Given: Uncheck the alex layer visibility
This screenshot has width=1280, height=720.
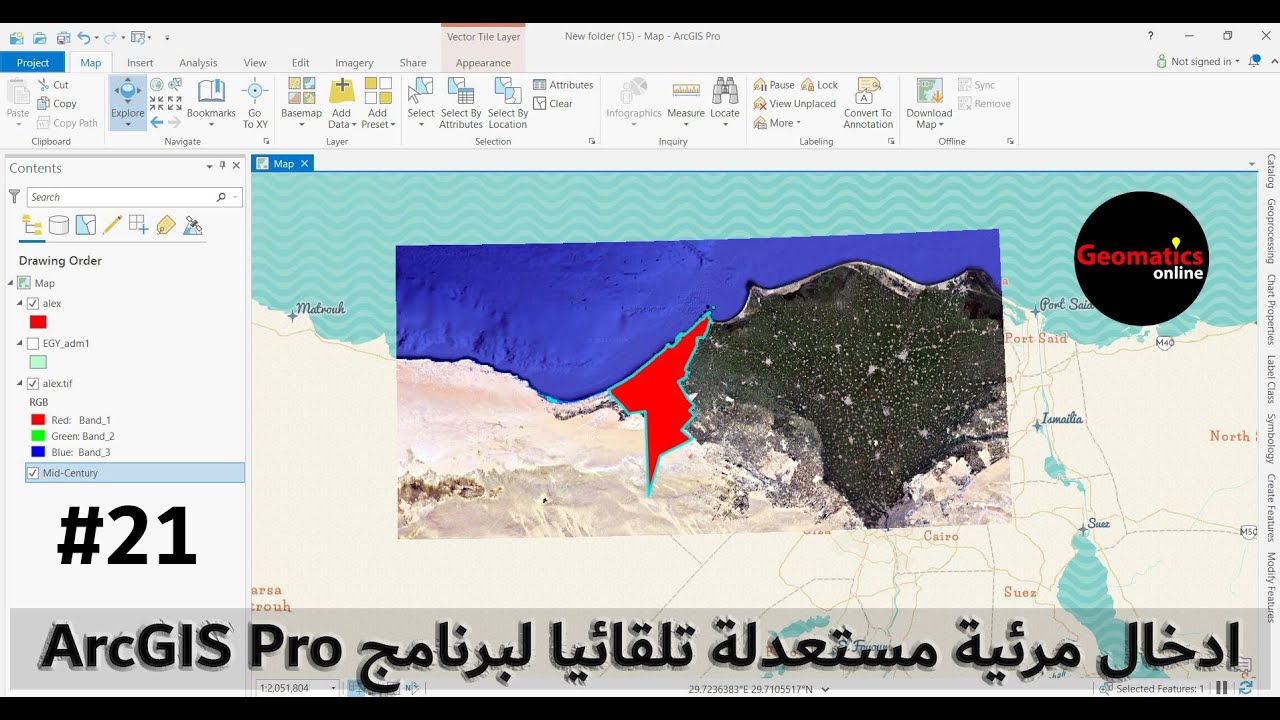Looking at the screenshot, I should (x=33, y=303).
